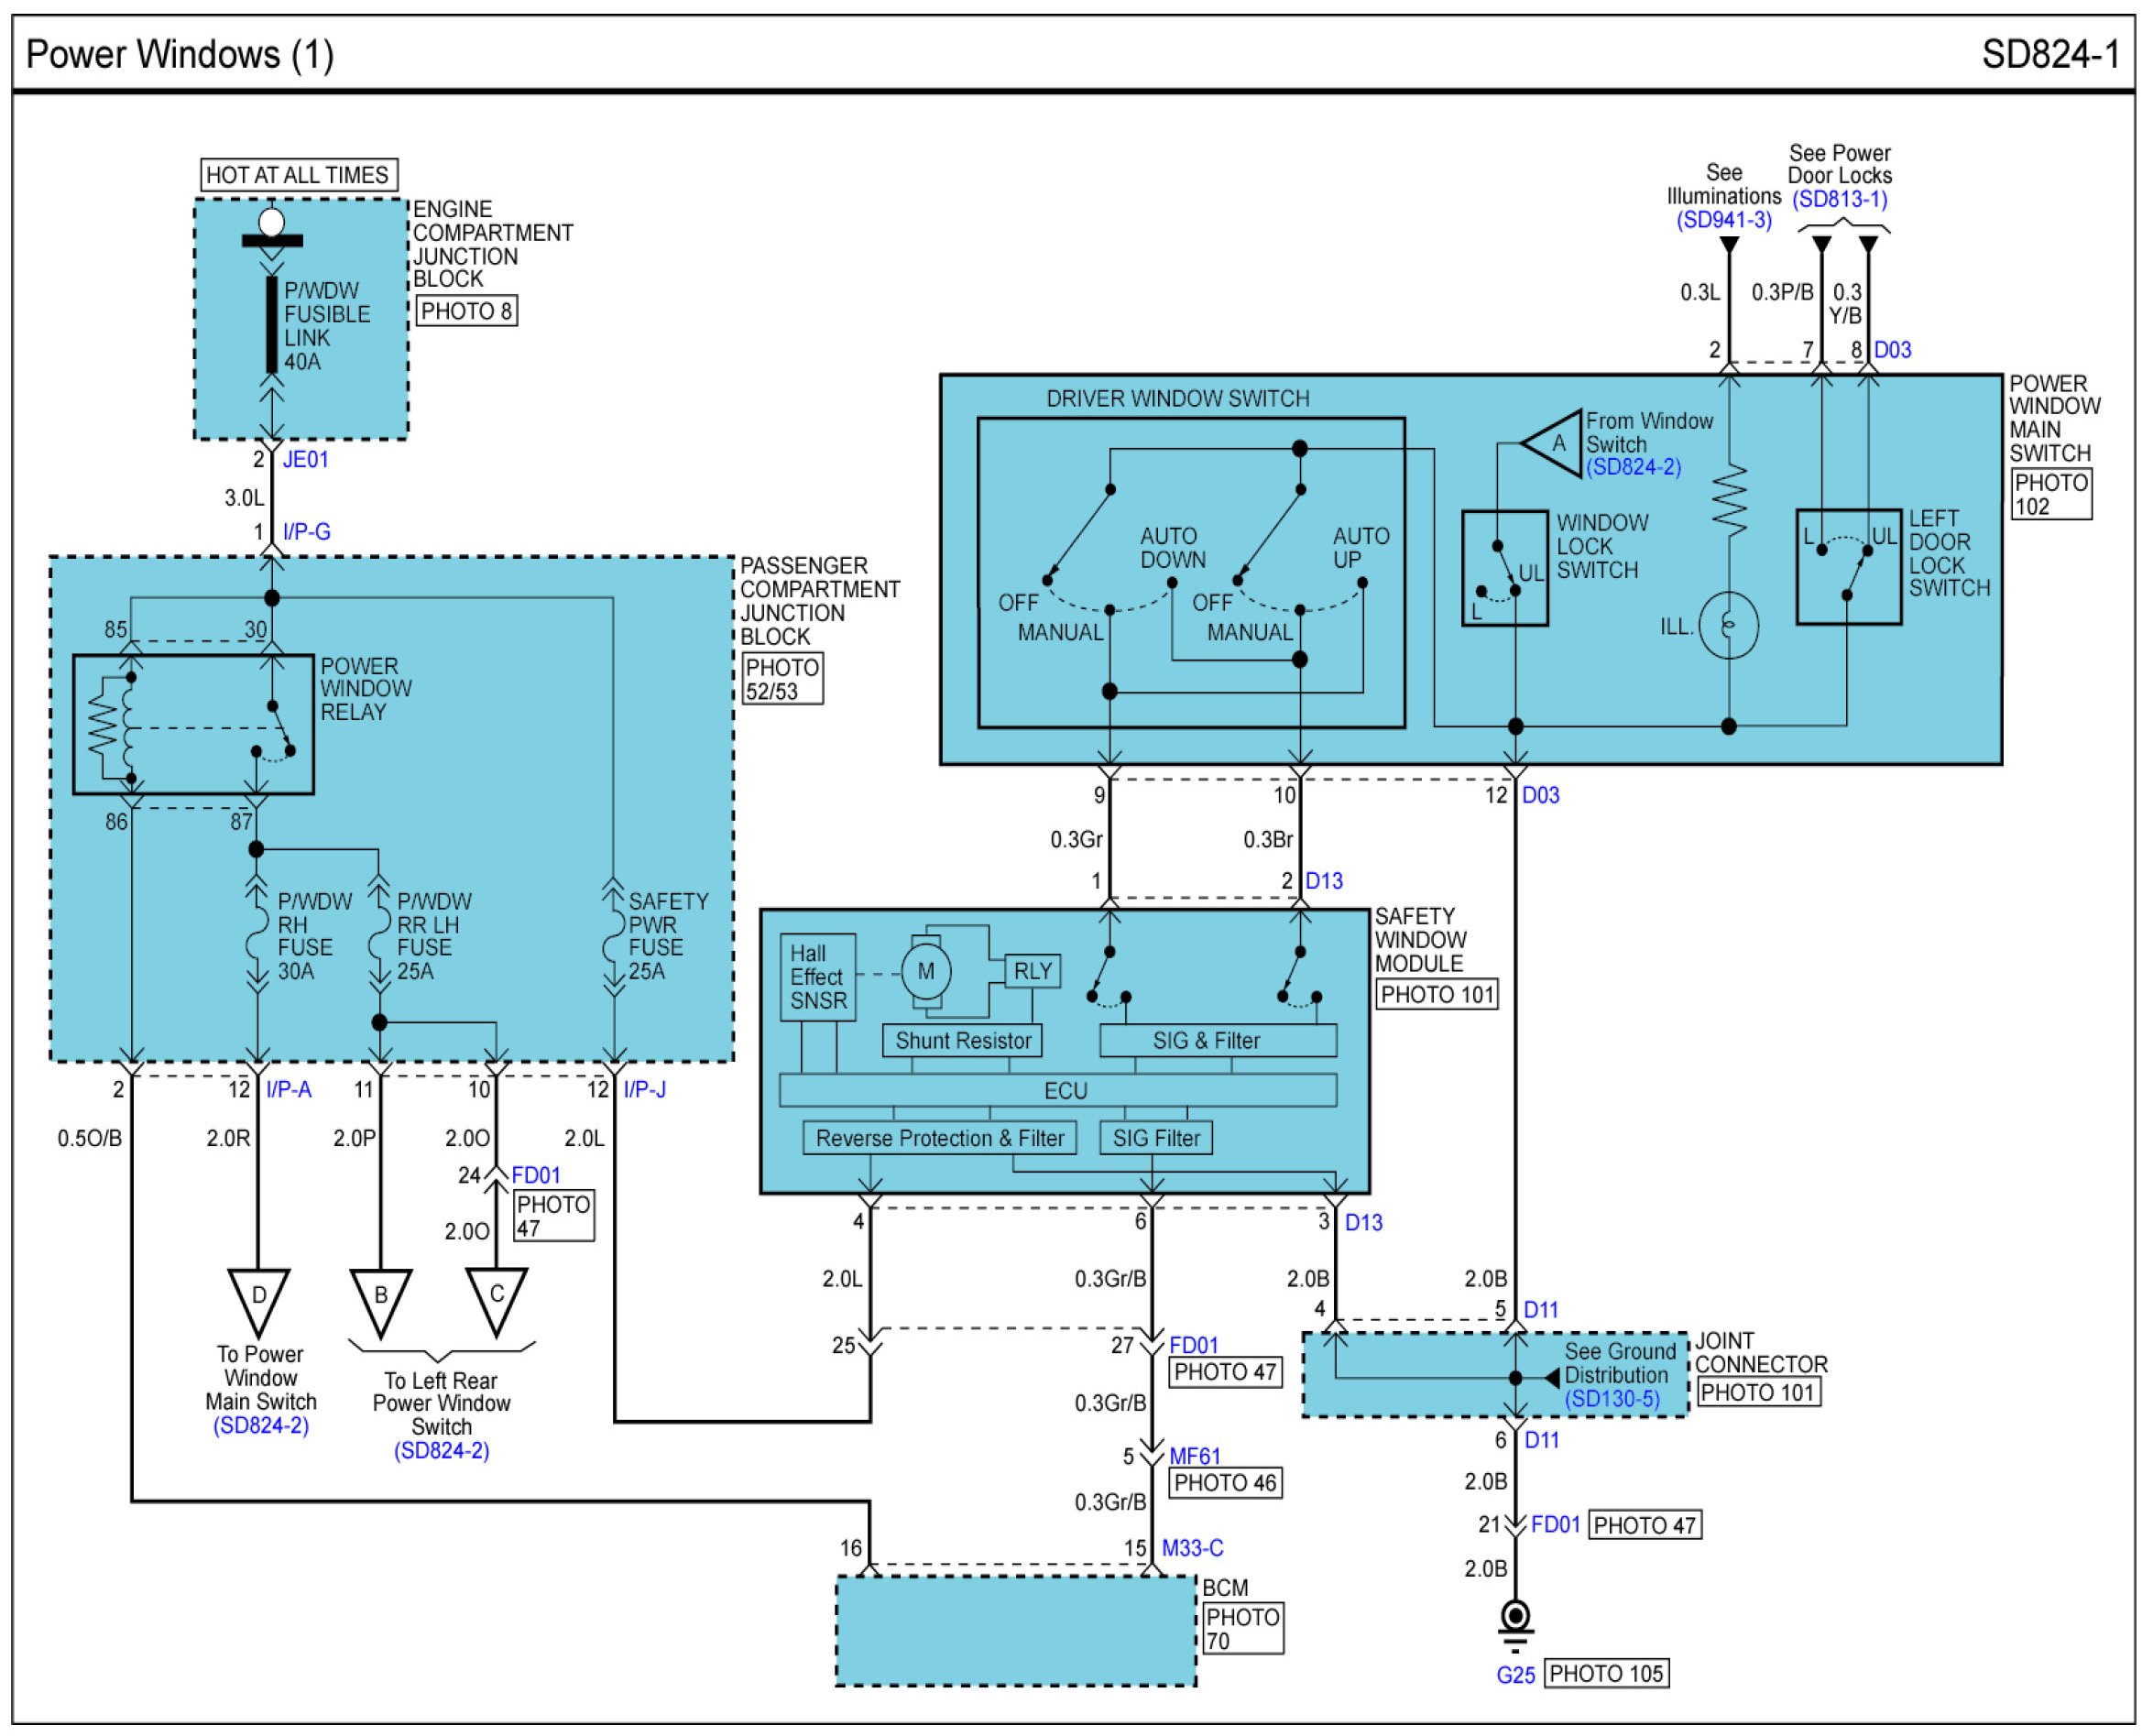Open the SD941-3 Illuminations link
Viewport: 2153px width, 1736px height.
tap(1724, 220)
